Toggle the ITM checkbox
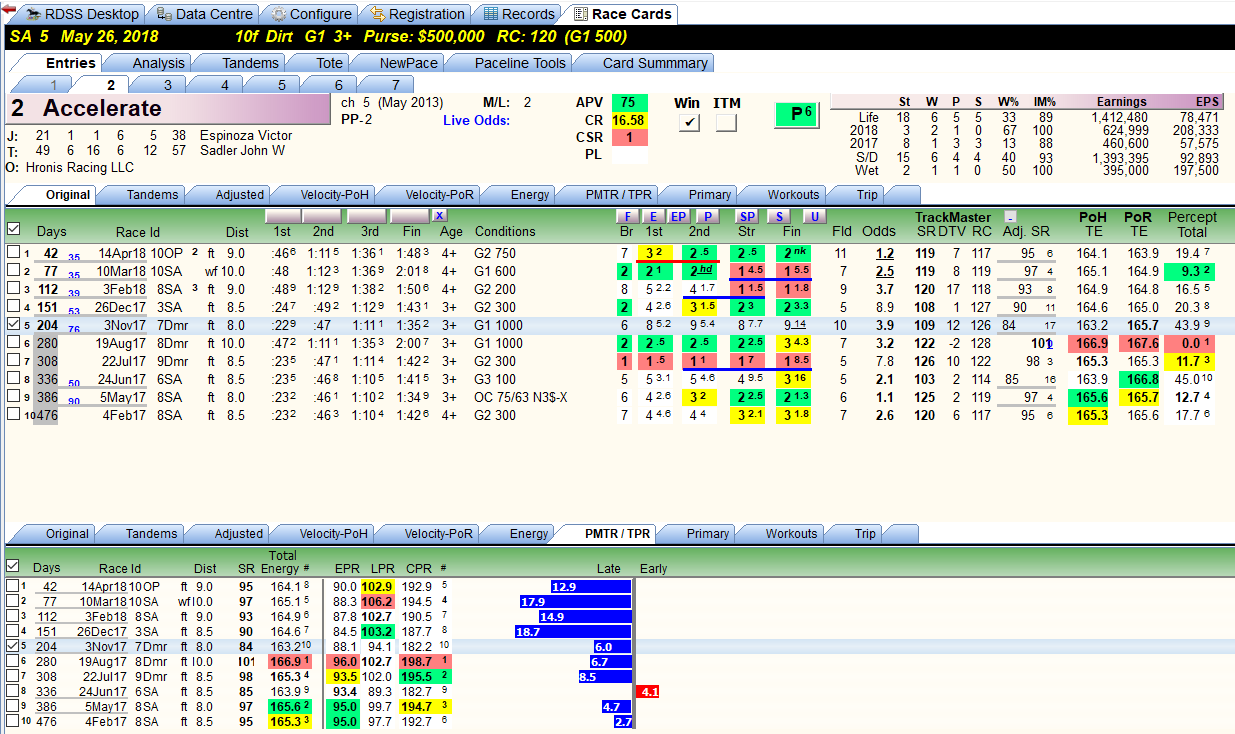This screenshot has height=734, width=1235. 726,122
